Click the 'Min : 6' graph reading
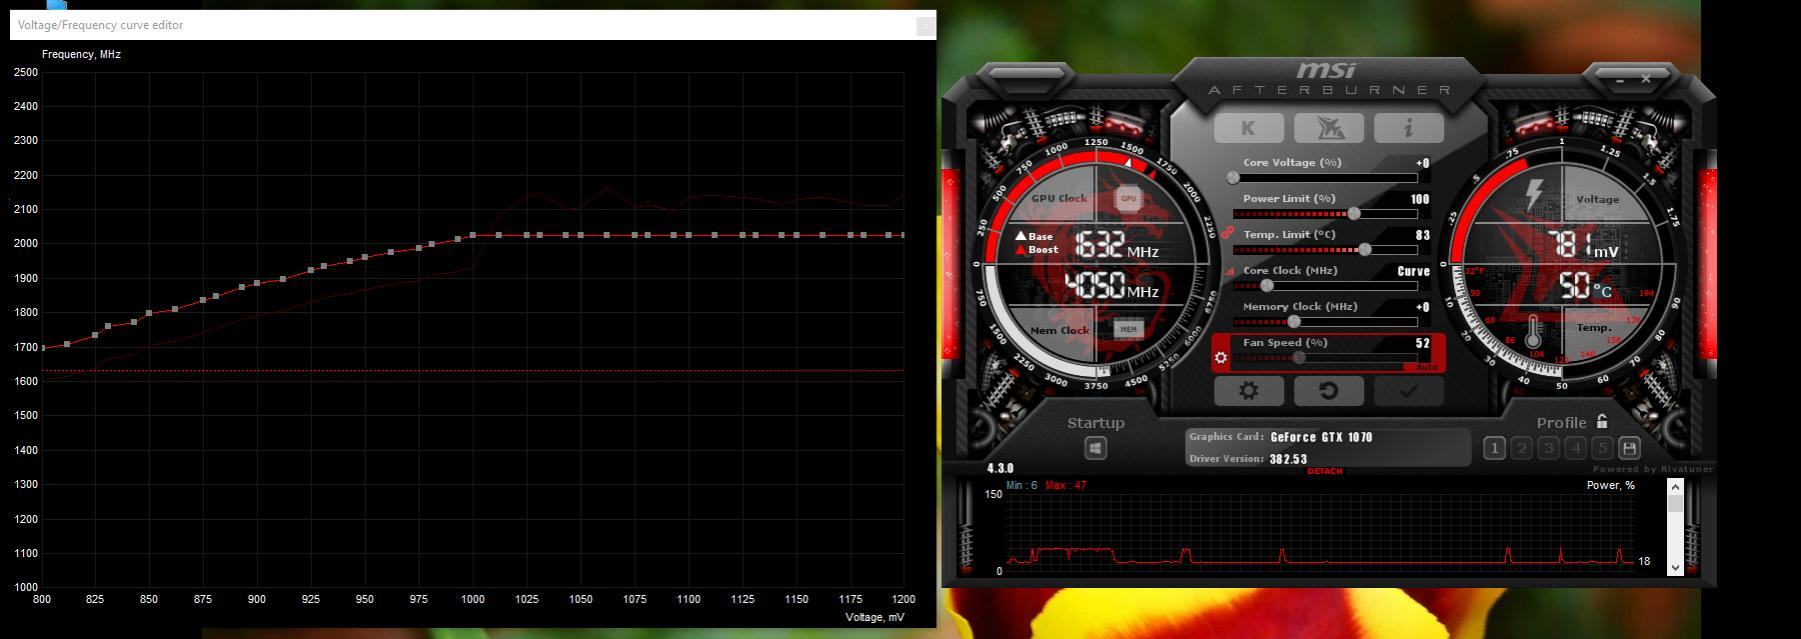1801x639 pixels. click(x=1022, y=485)
